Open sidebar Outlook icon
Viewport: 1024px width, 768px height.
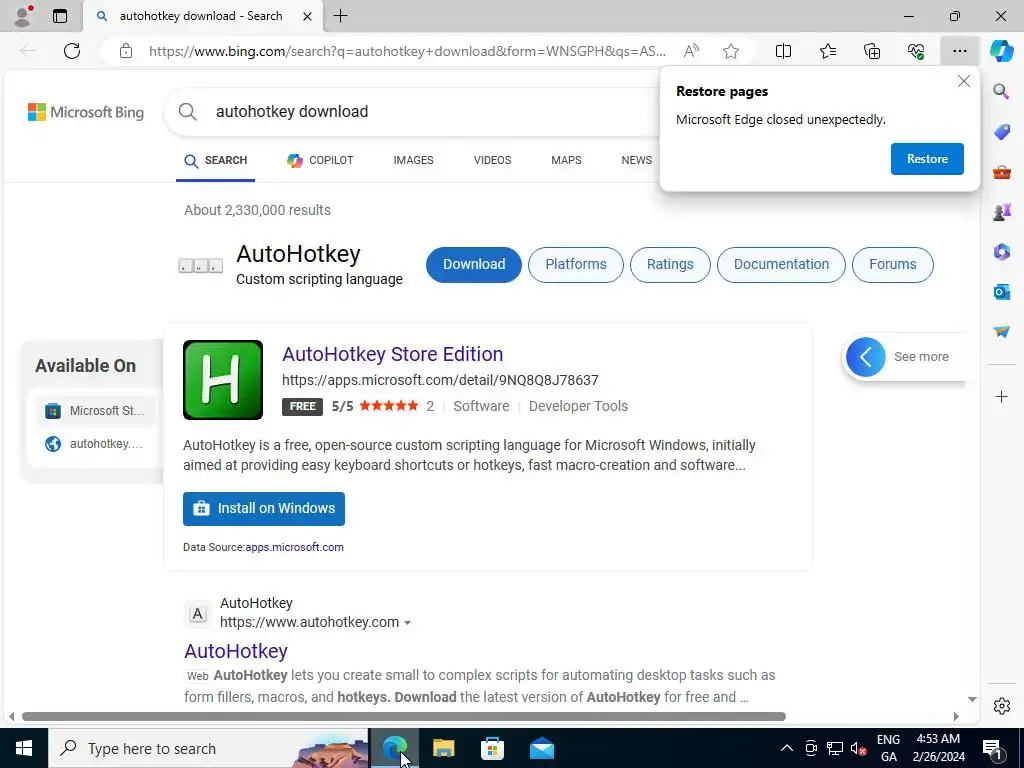click(1001, 291)
